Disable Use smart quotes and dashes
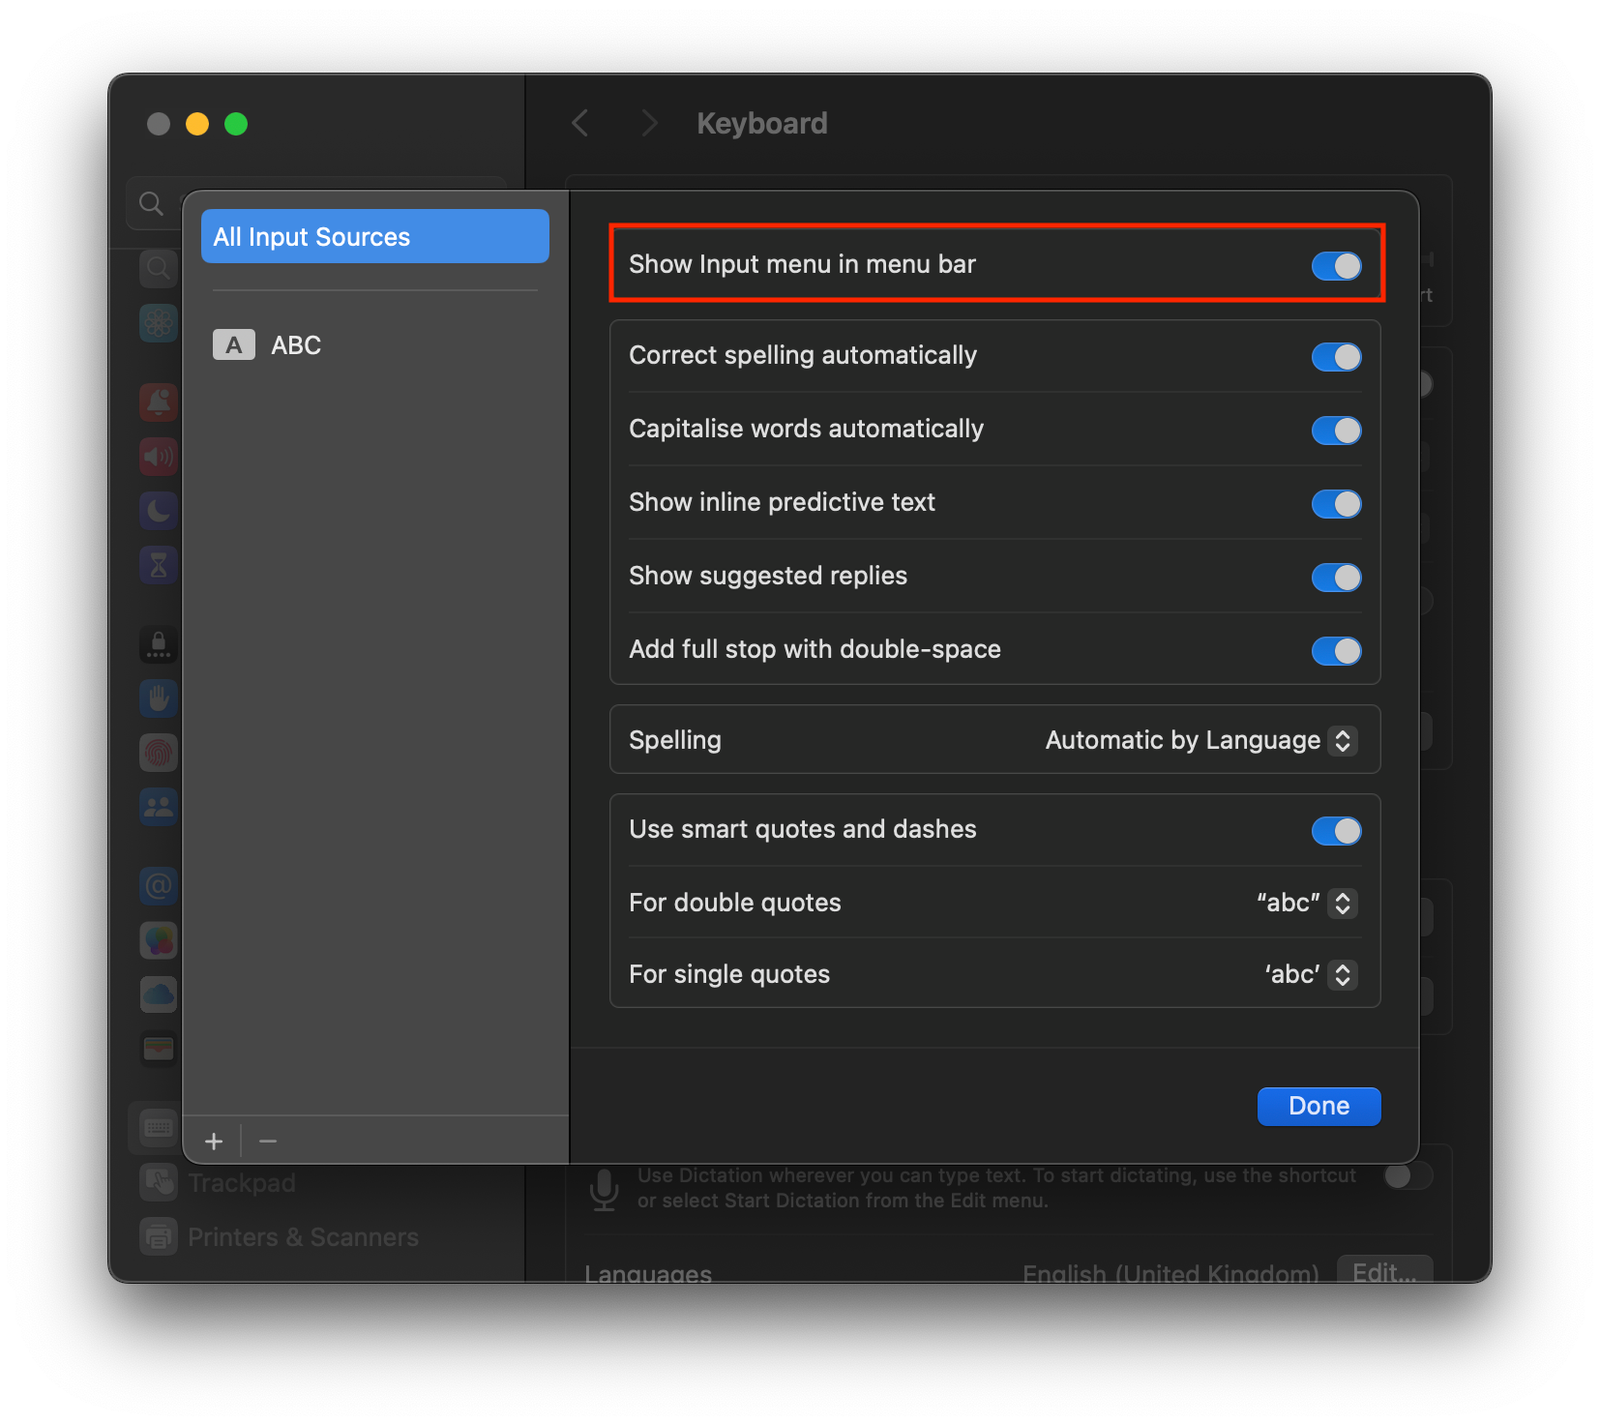The height and width of the screenshot is (1426, 1600). [x=1336, y=831]
